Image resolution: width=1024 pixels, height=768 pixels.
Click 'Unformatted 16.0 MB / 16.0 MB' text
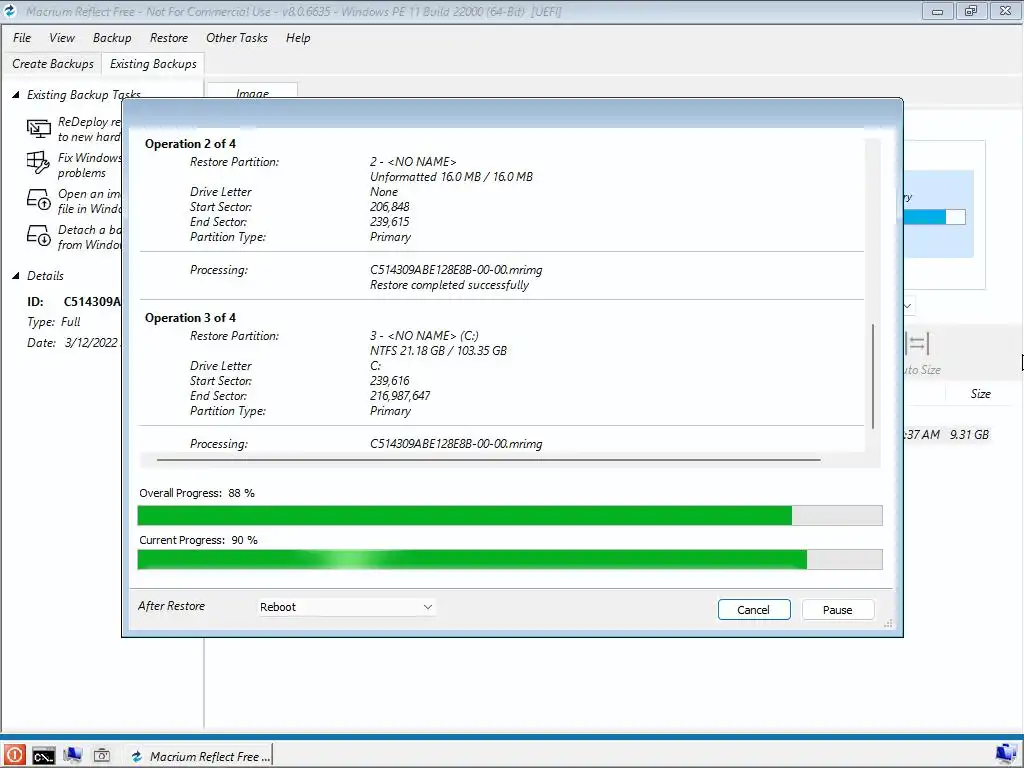point(451,177)
